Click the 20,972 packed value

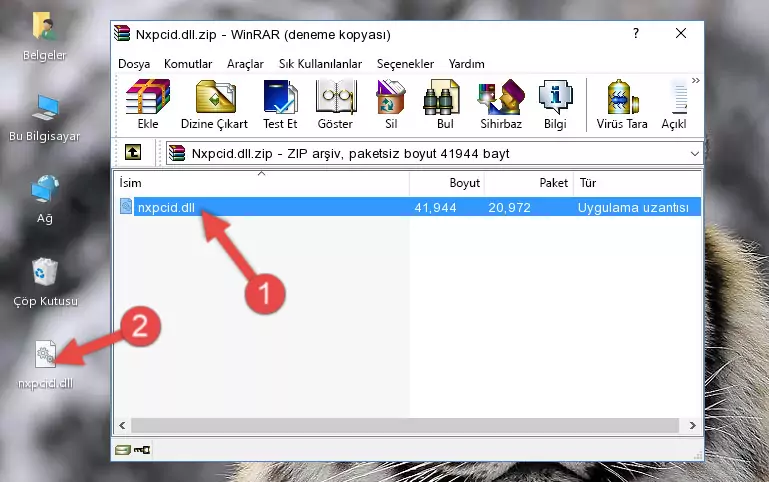pyautogui.click(x=509, y=207)
